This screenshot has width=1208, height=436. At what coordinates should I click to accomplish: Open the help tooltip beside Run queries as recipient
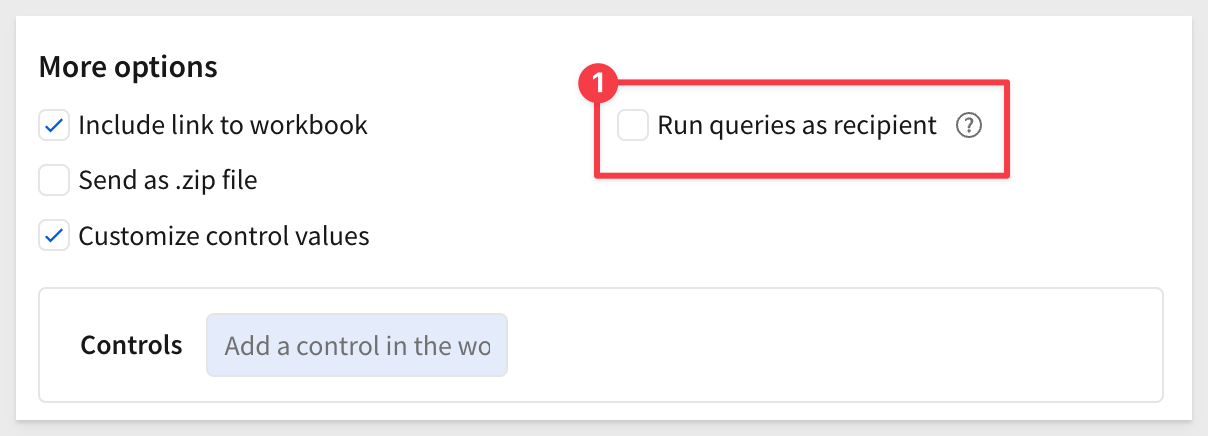(x=969, y=126)
